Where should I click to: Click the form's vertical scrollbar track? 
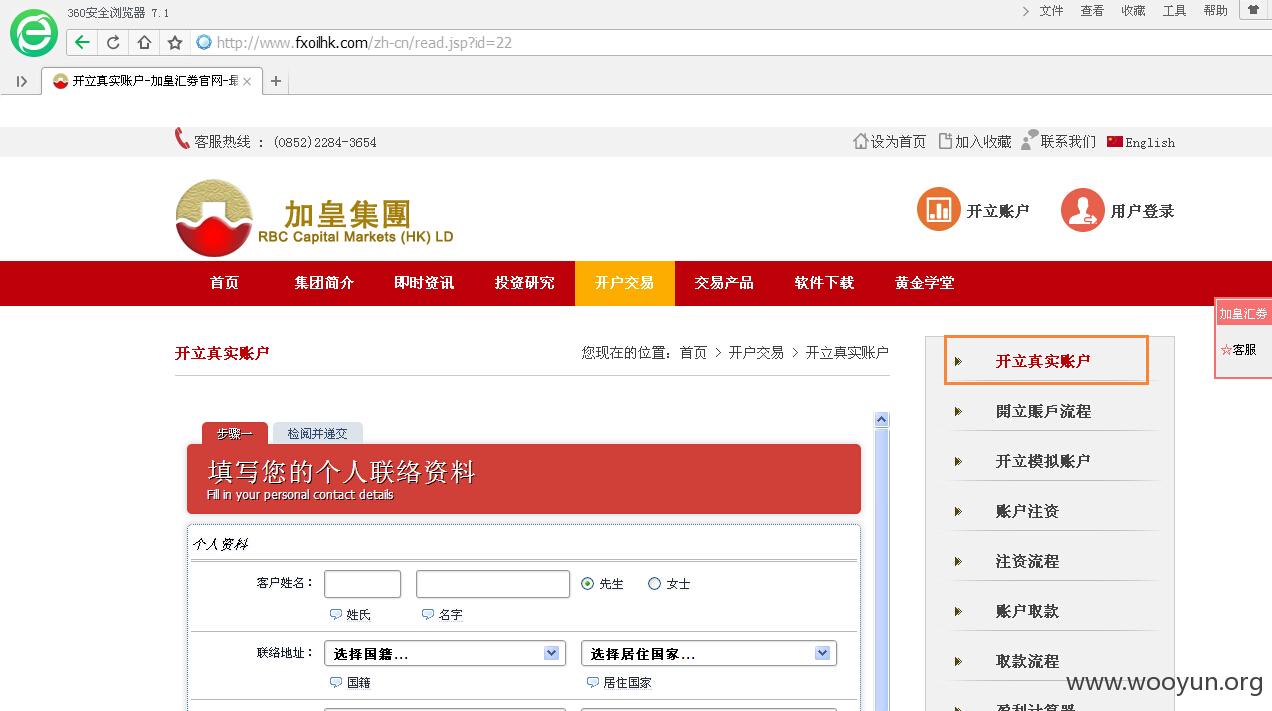pos(881,570)
